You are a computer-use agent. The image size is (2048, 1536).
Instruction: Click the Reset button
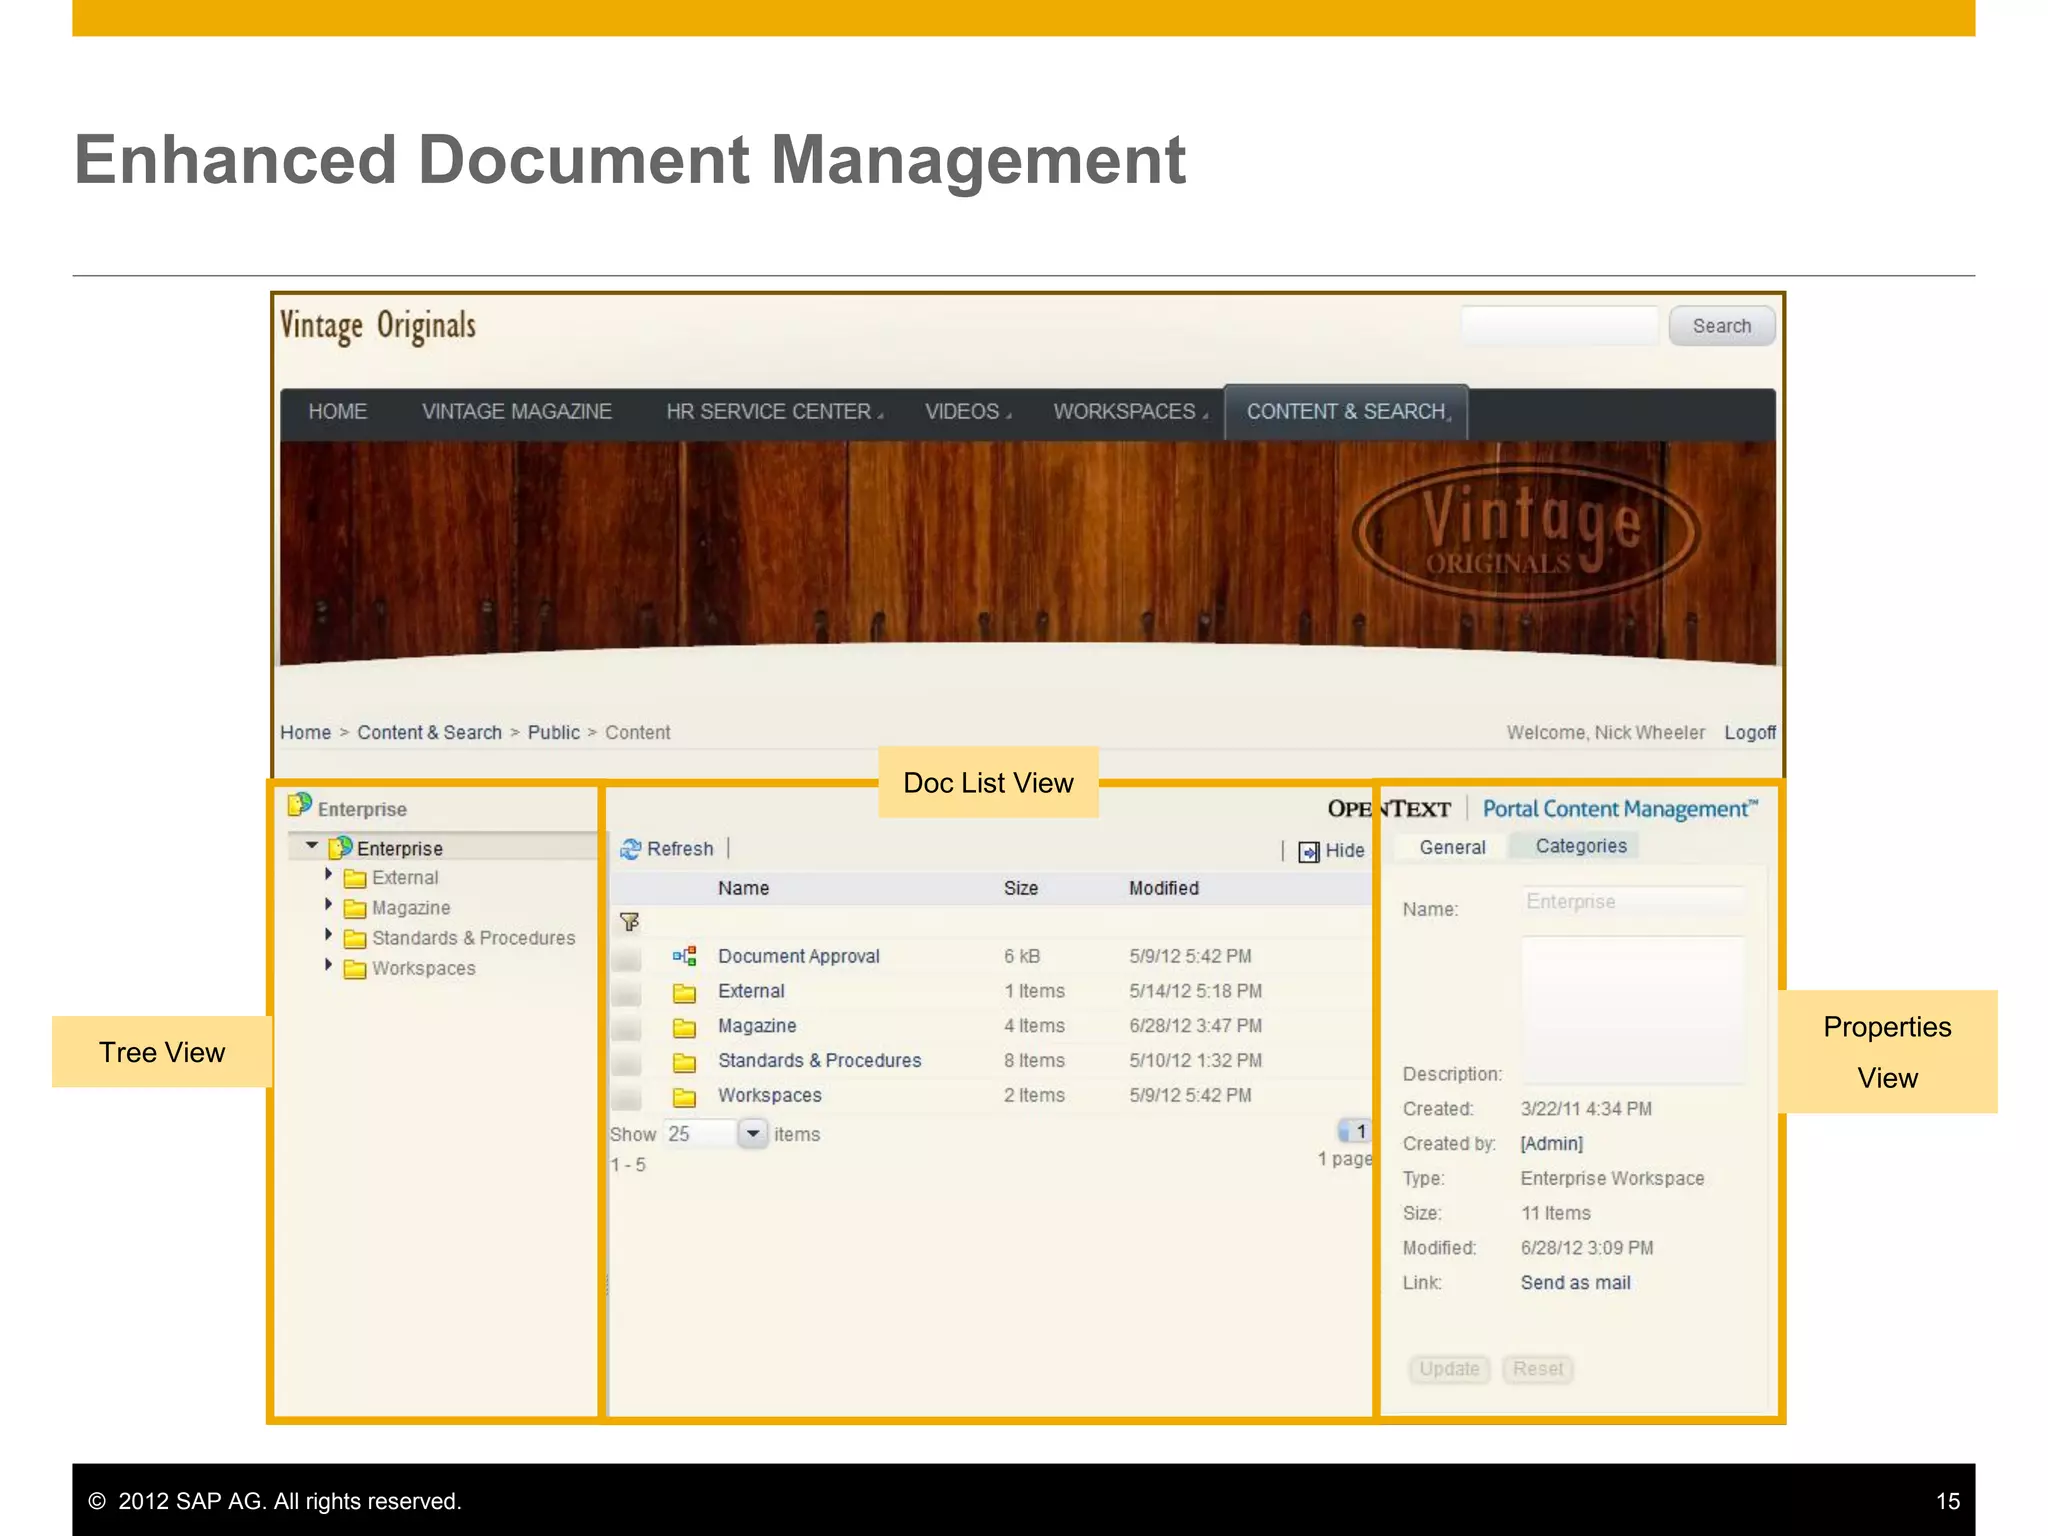[x=1537, y=1369]
